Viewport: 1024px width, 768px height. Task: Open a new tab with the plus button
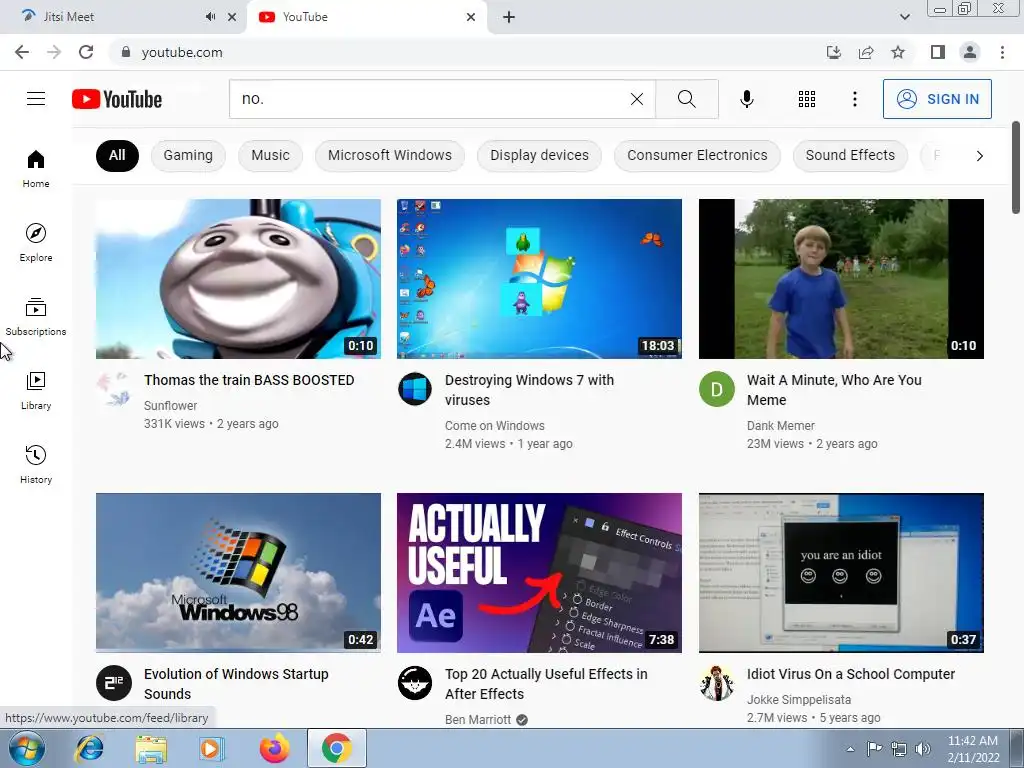509,17
